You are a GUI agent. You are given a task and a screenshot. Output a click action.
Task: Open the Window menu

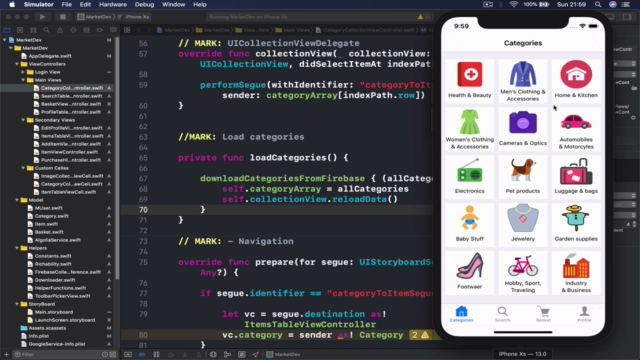point(173,4)
